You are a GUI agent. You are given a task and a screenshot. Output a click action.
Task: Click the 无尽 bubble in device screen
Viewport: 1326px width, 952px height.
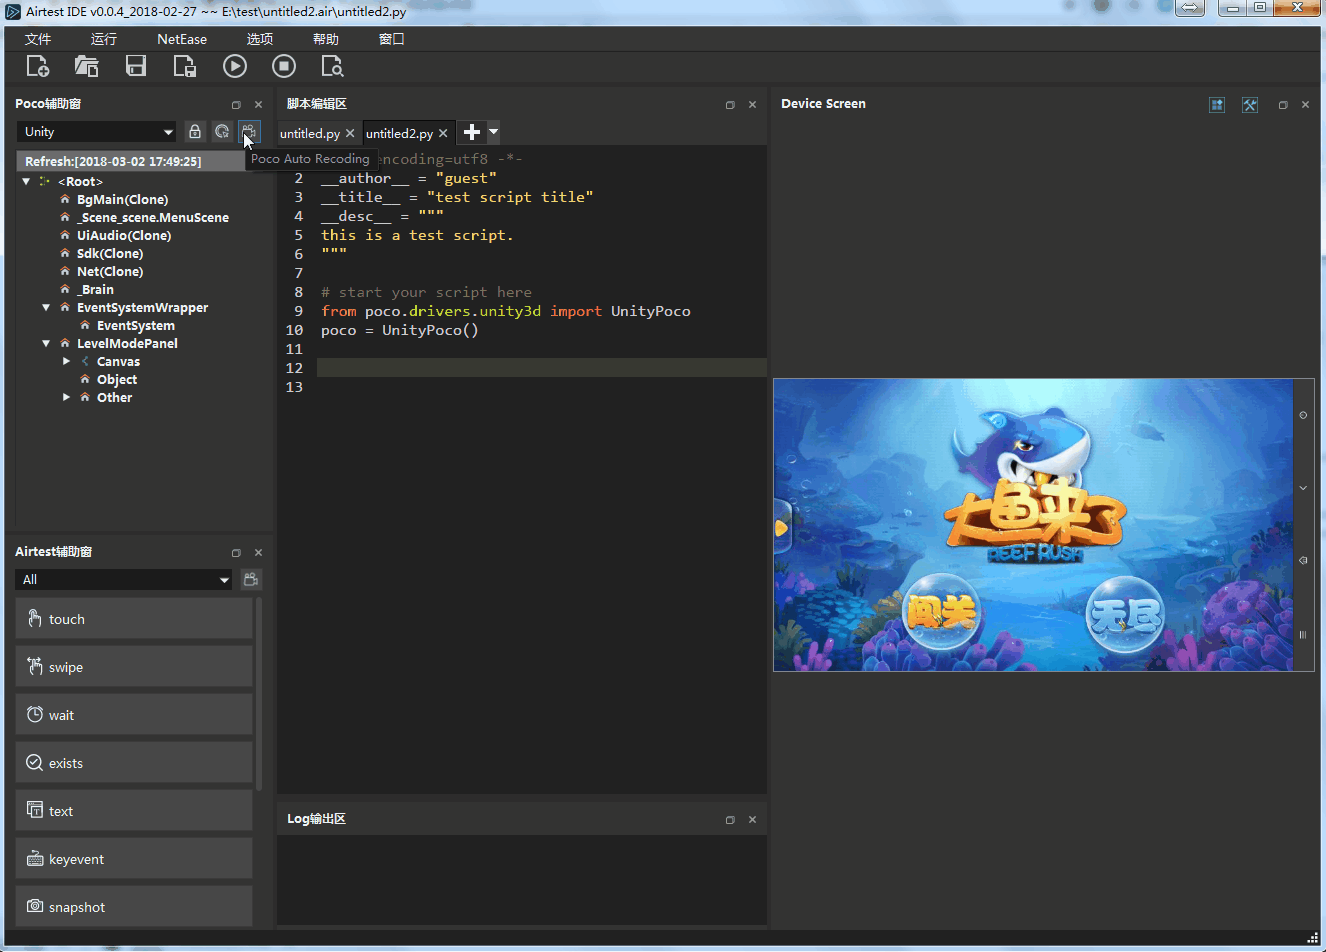pyautogui.click(x=1125, y=614)
